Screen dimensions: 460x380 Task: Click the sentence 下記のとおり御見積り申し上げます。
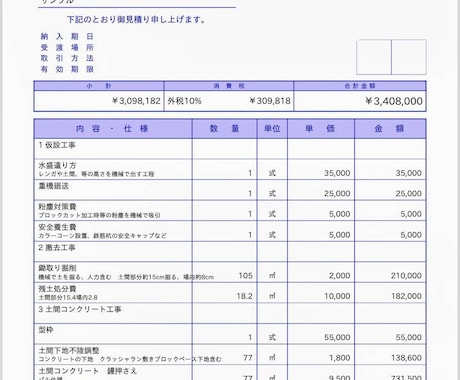pyautogui.click(x=137, y=19)
